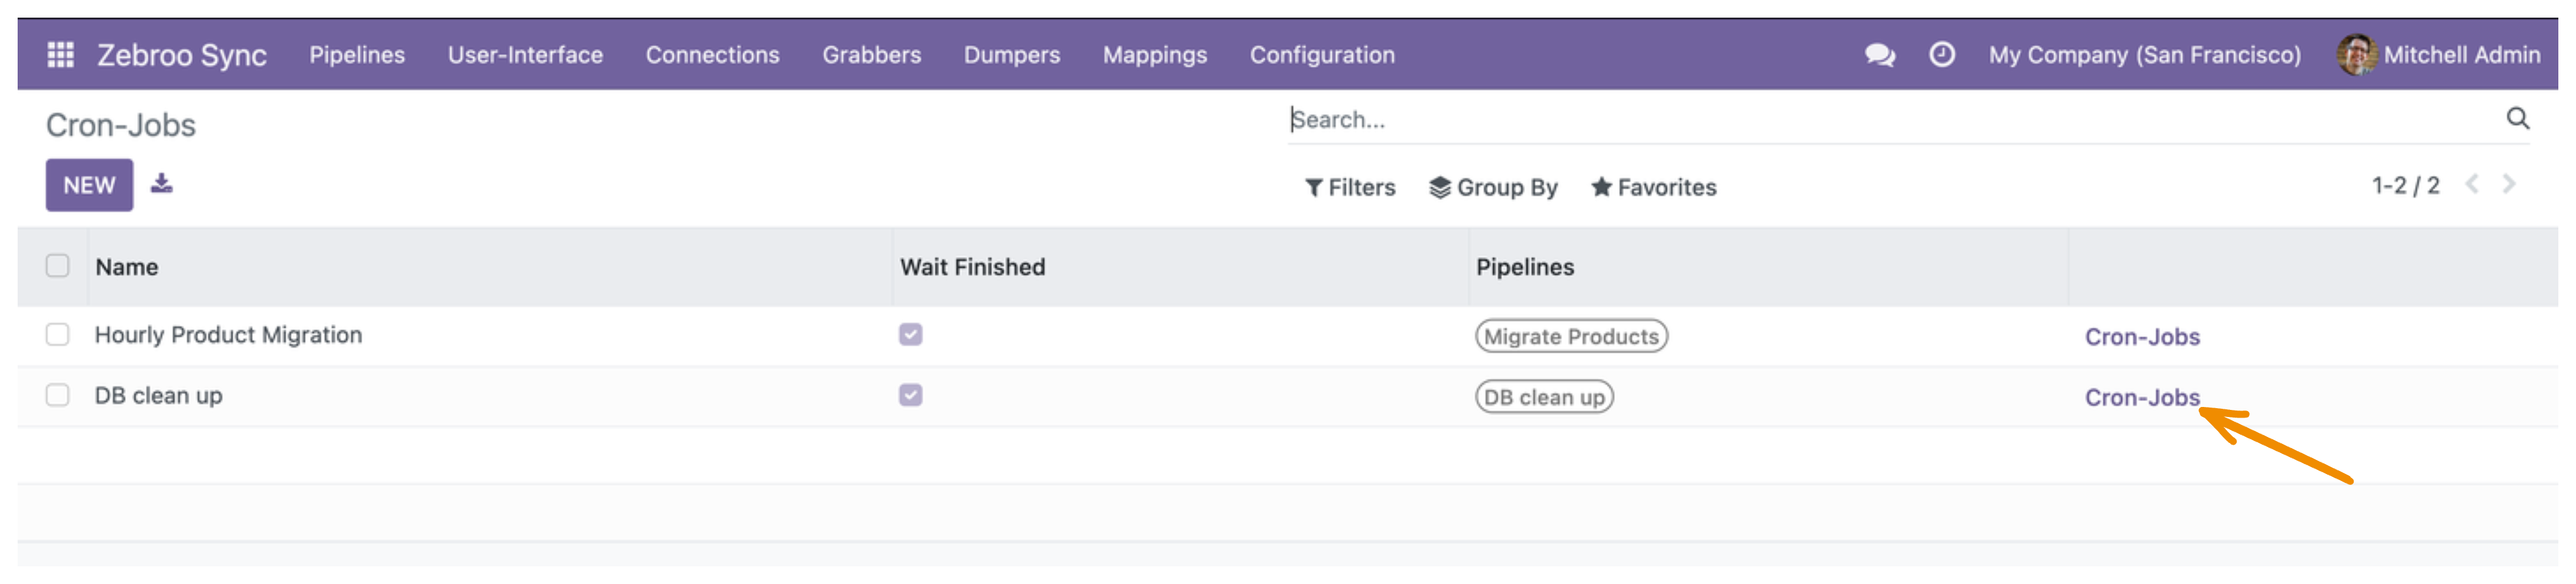Click the NEW button
The height and width of the screenshot is (584, 2576).
point(89,185)
